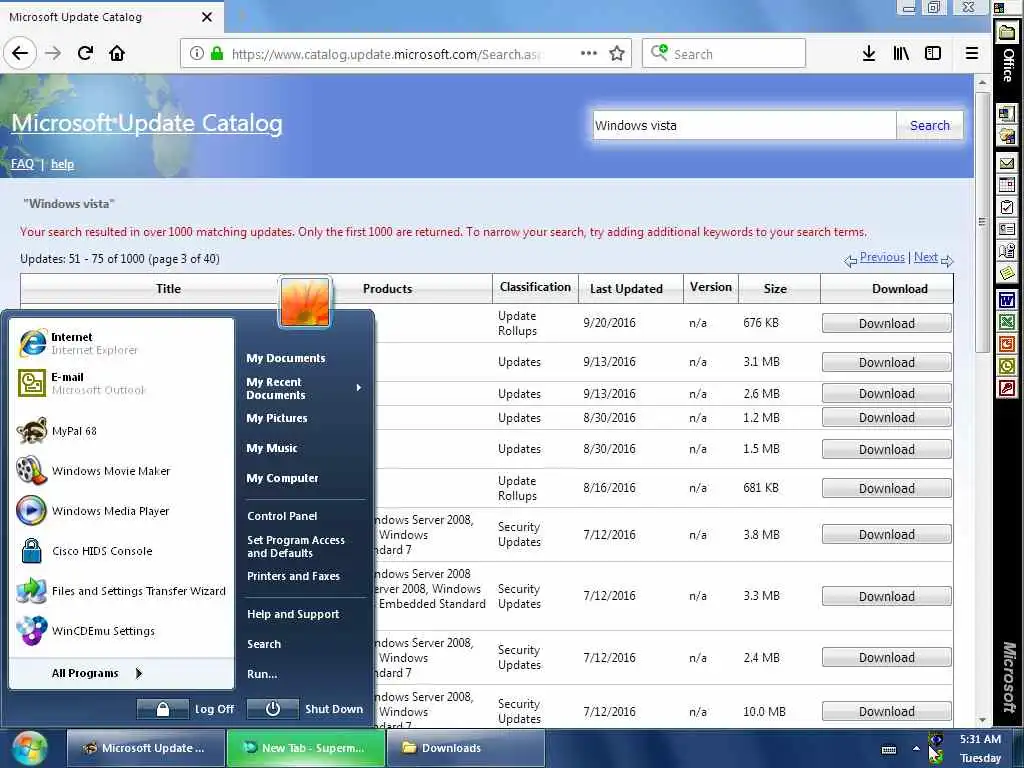1024x768 pixels.
Task: Click PowerPoint icon on Office shortcut bar
Action: click(1007, 344)
